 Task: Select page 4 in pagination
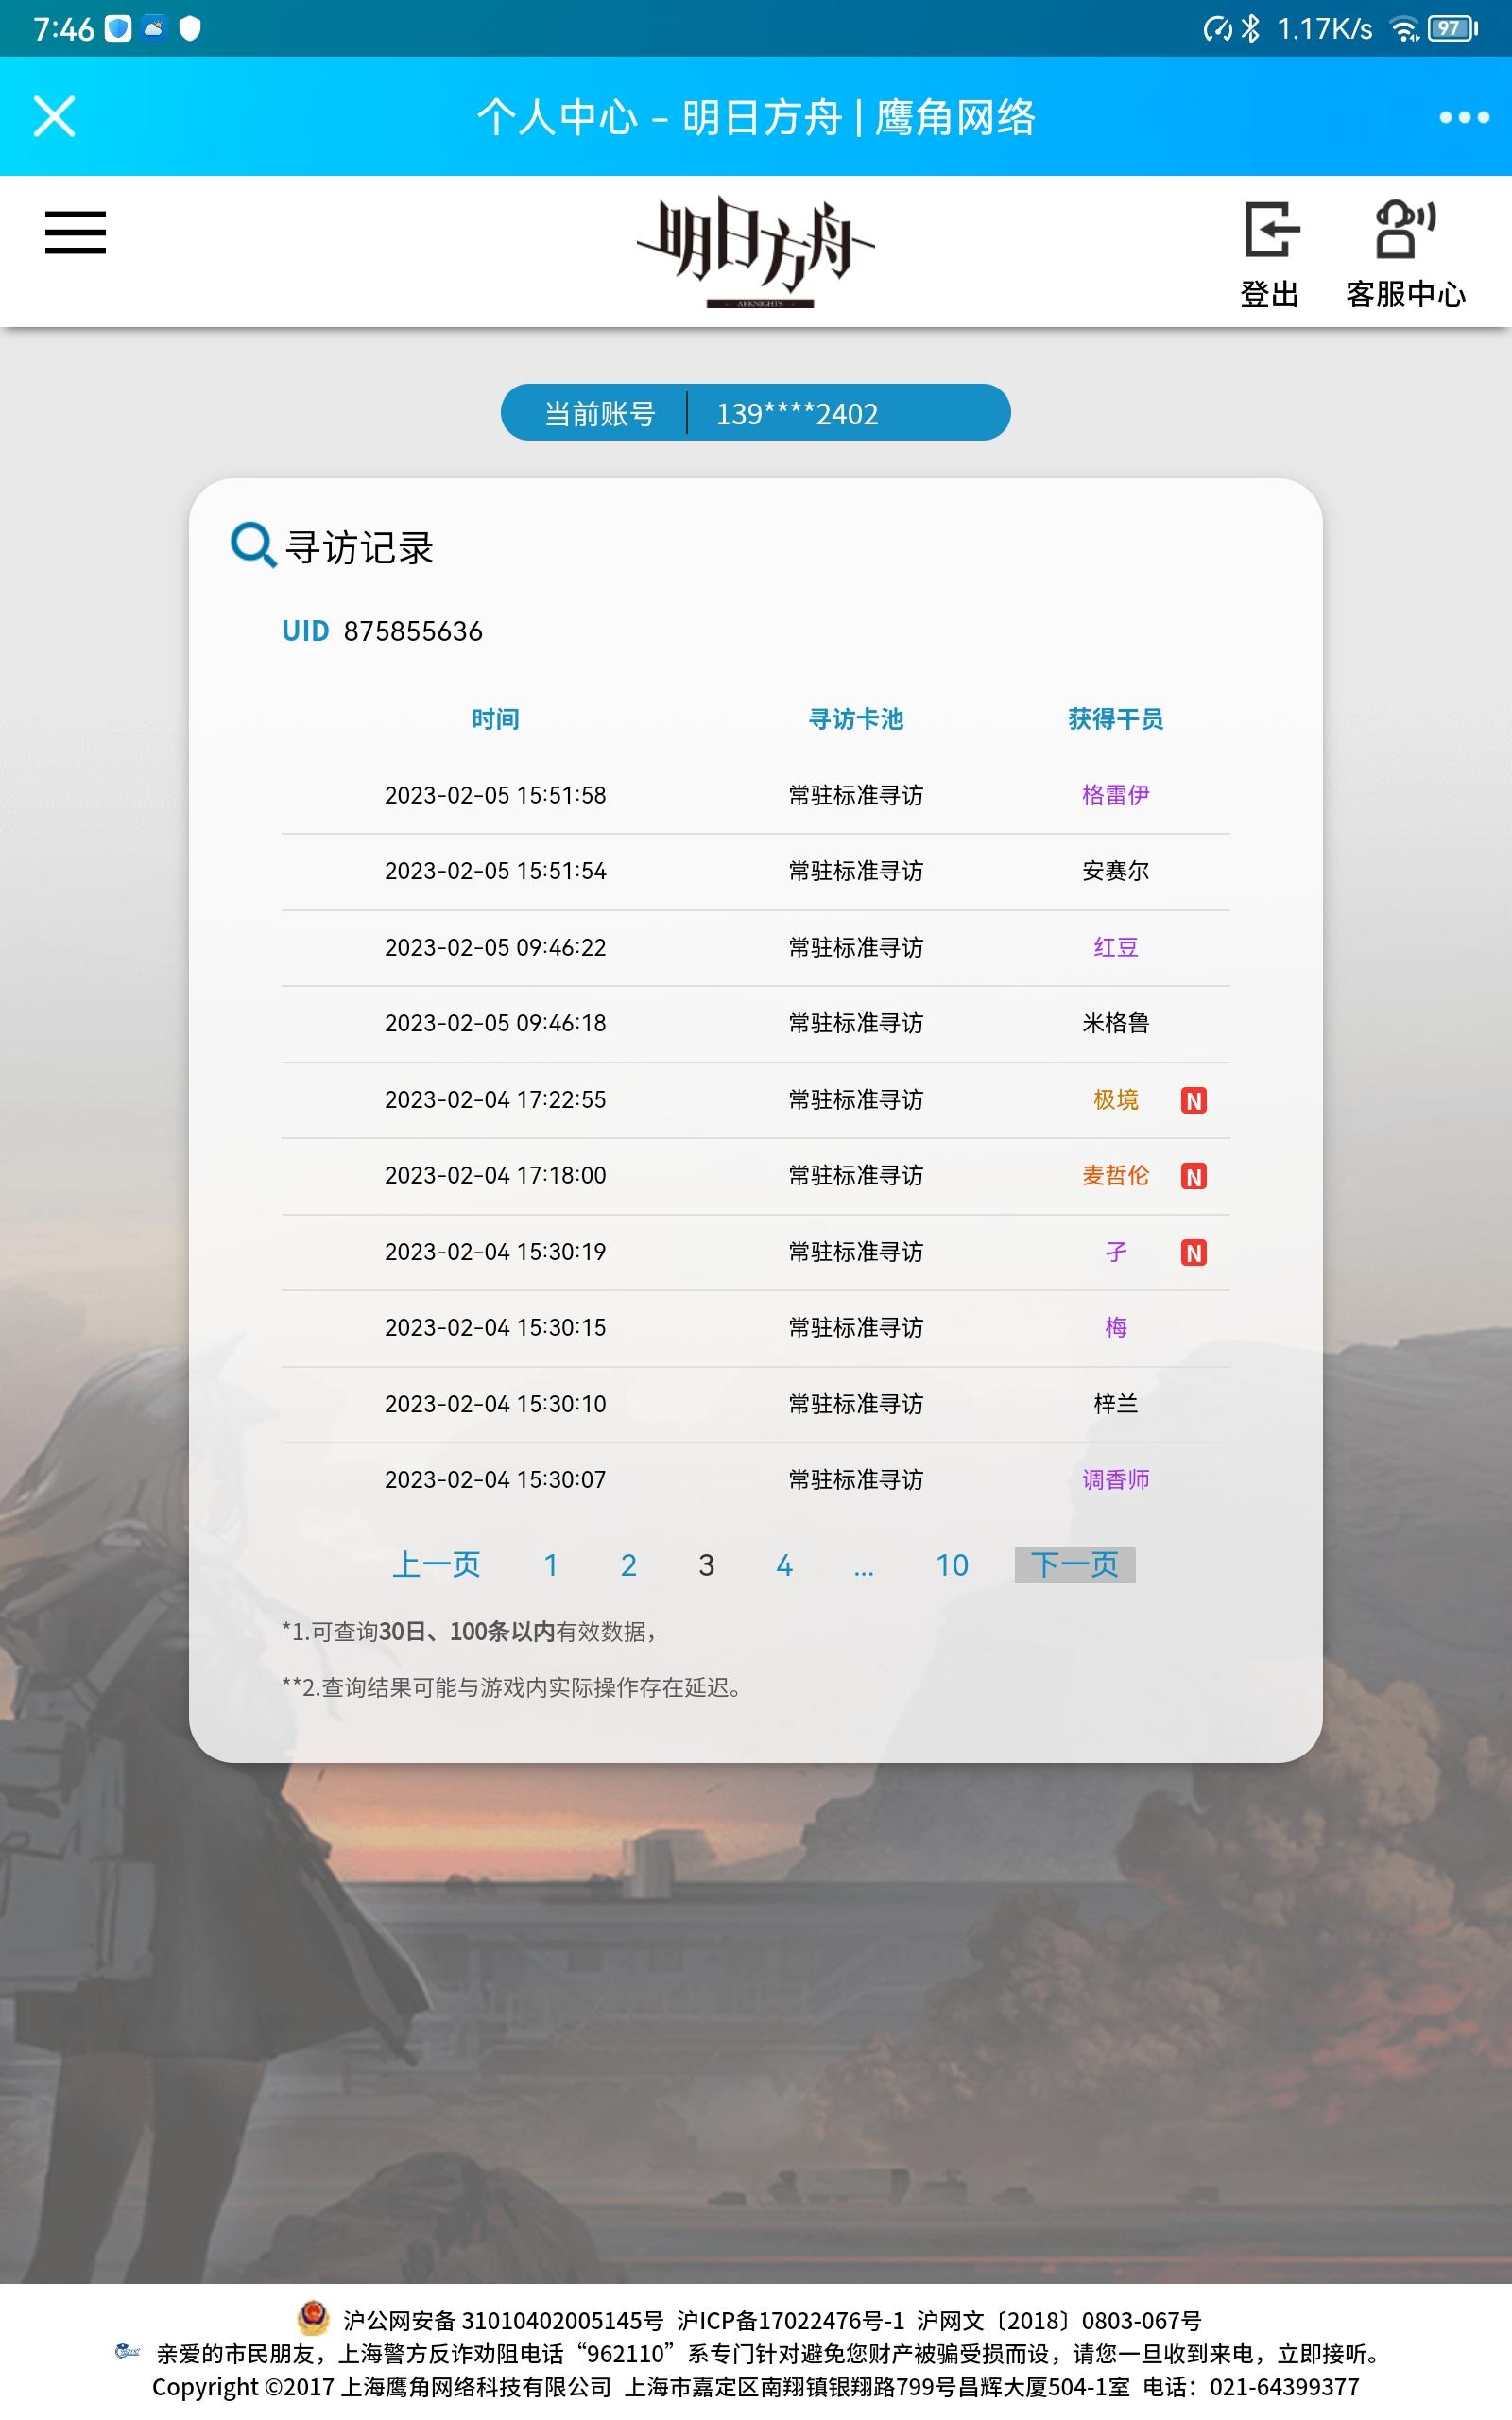point(785,1565)
